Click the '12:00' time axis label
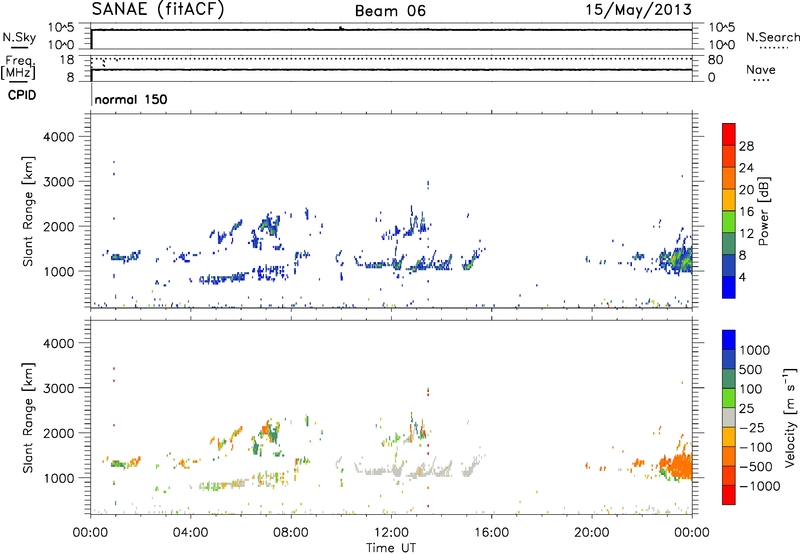The width and height of the screenshot is (800, 554). coord(391,533)
